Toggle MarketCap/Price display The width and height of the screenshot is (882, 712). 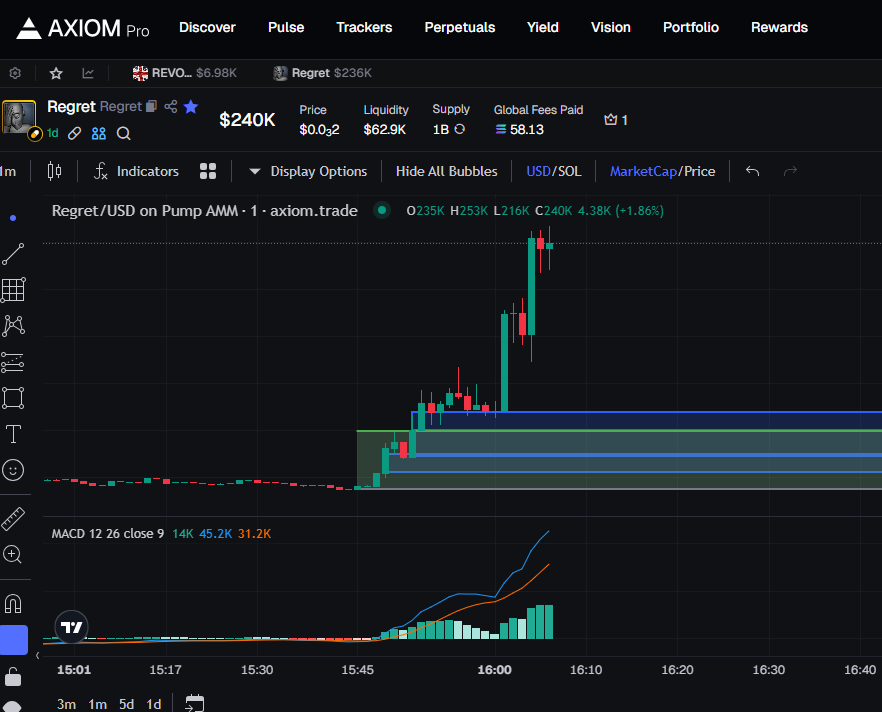pyautogui.click(x=663, y=171)
